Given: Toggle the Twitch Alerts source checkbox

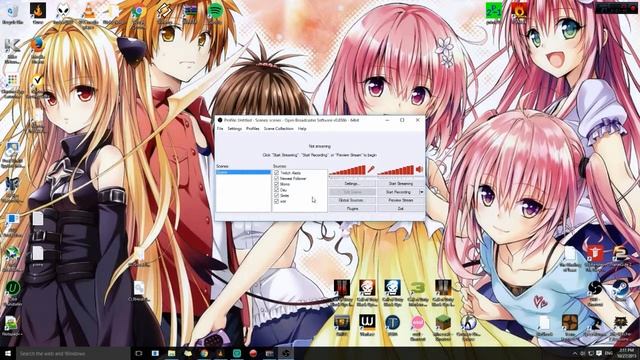Looking at the screenshot, I should tap(276, 173).
